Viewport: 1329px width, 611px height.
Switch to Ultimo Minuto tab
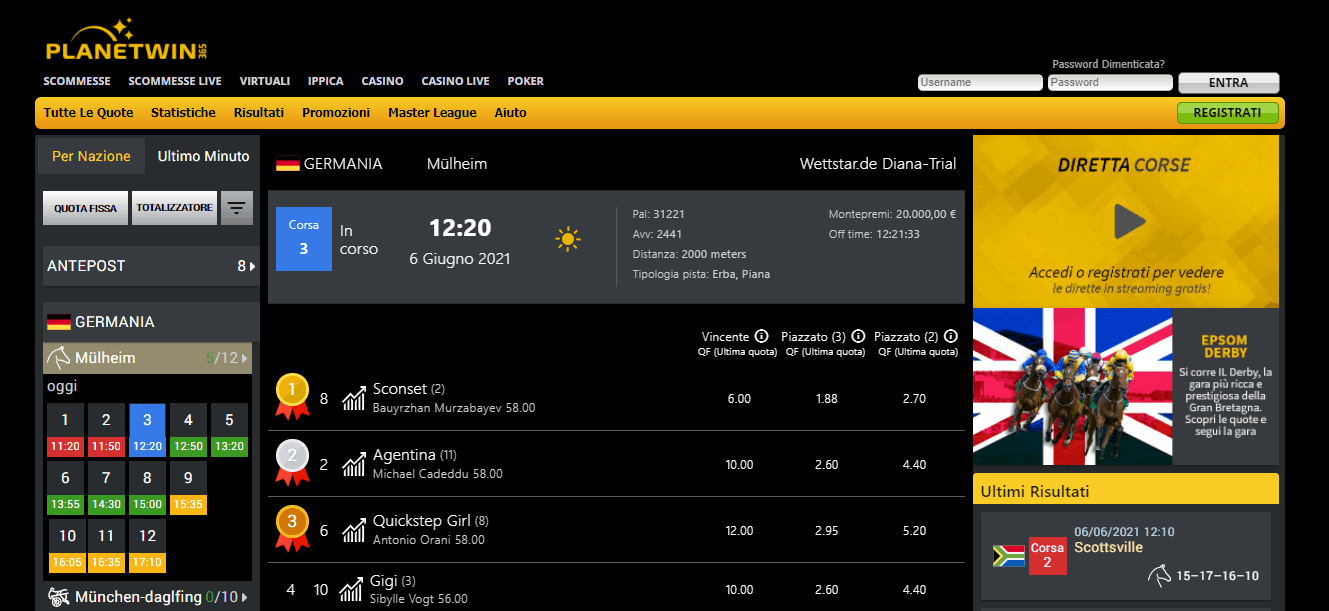coord(204,156)
